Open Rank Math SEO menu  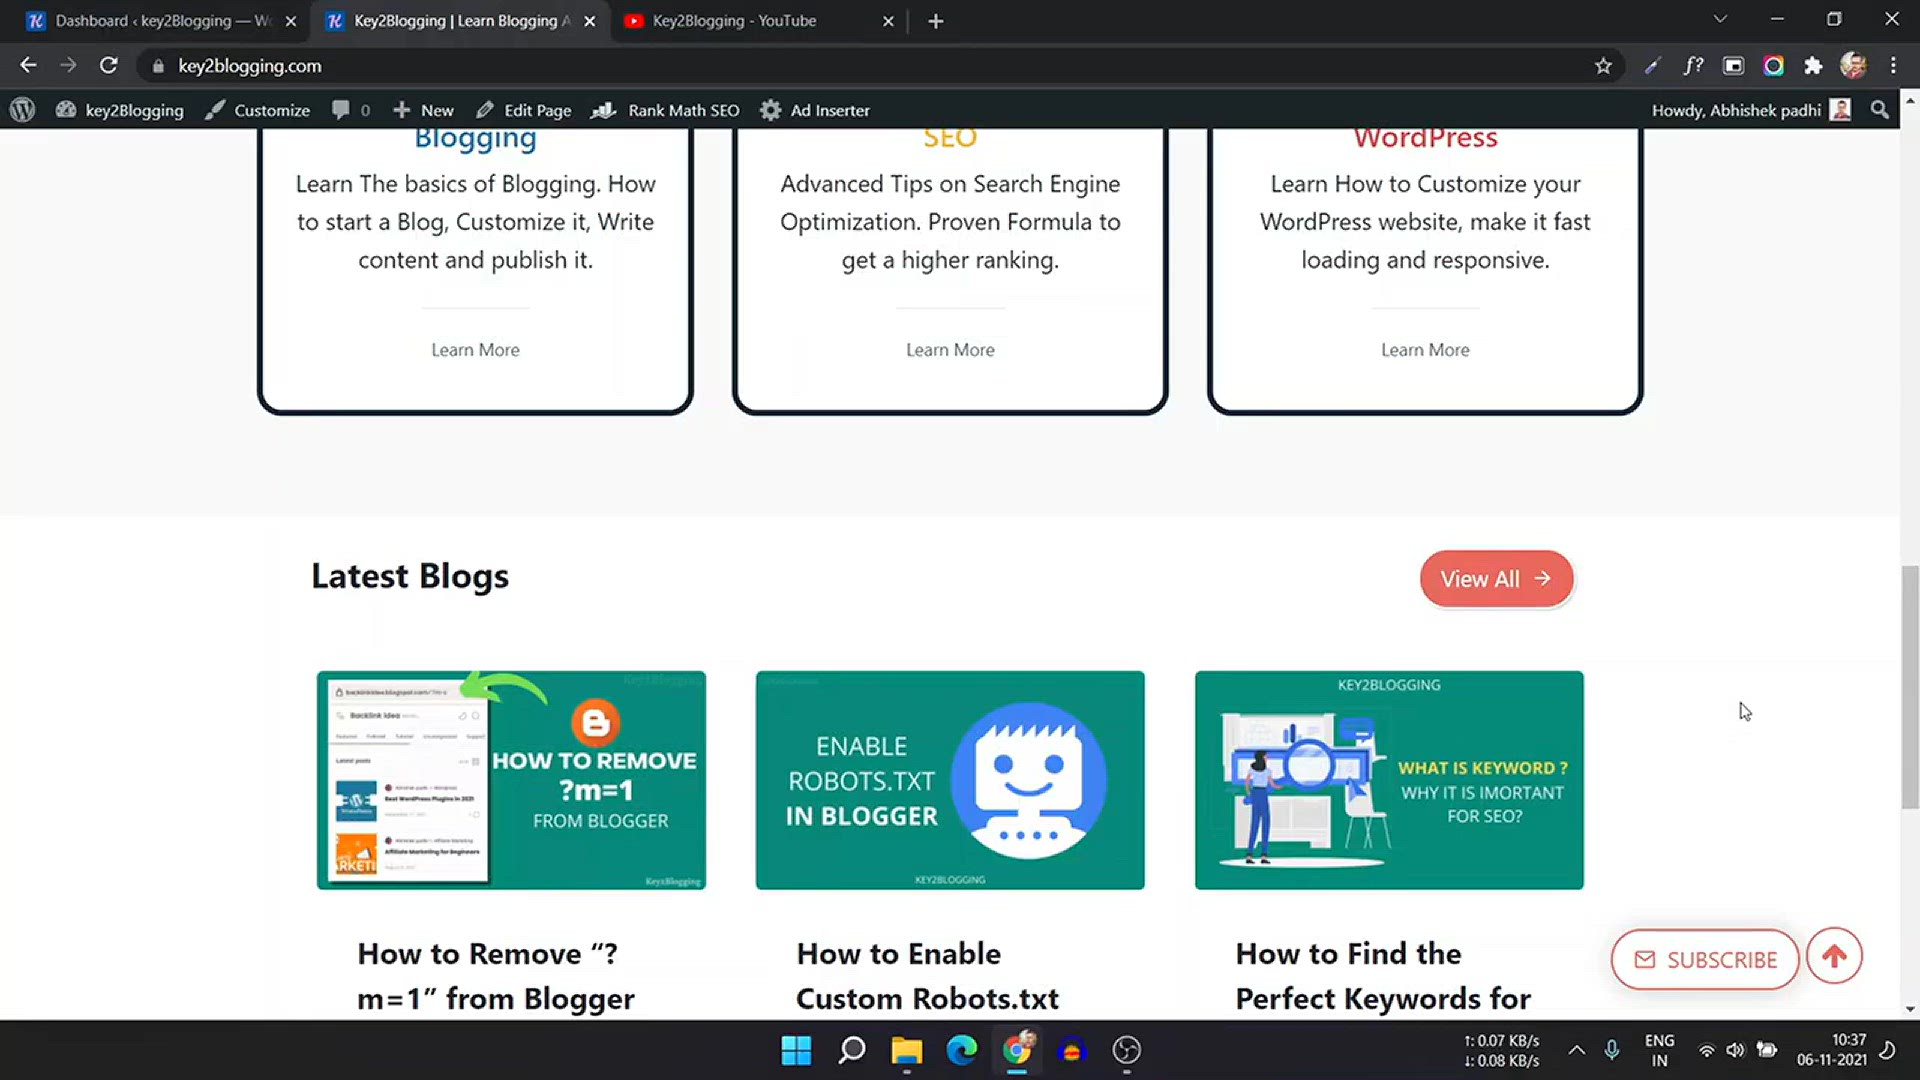(x=665, y=110)
